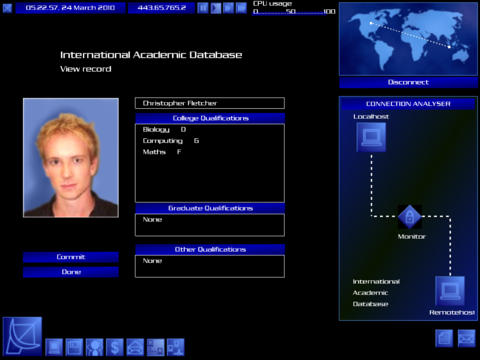This screenshot has width=480, height=360.
Task: Disconnect from the remote host
Action: point(408,82)
